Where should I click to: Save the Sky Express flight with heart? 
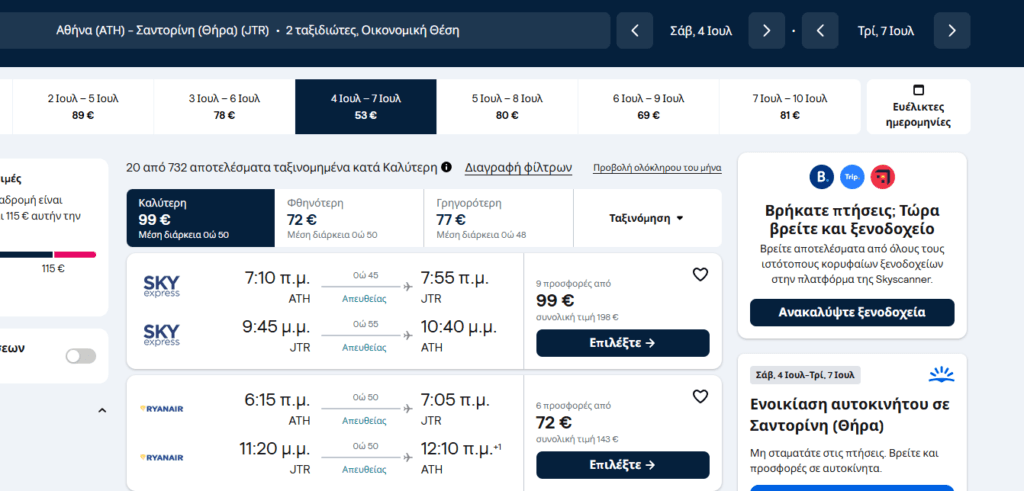(700, 274)
